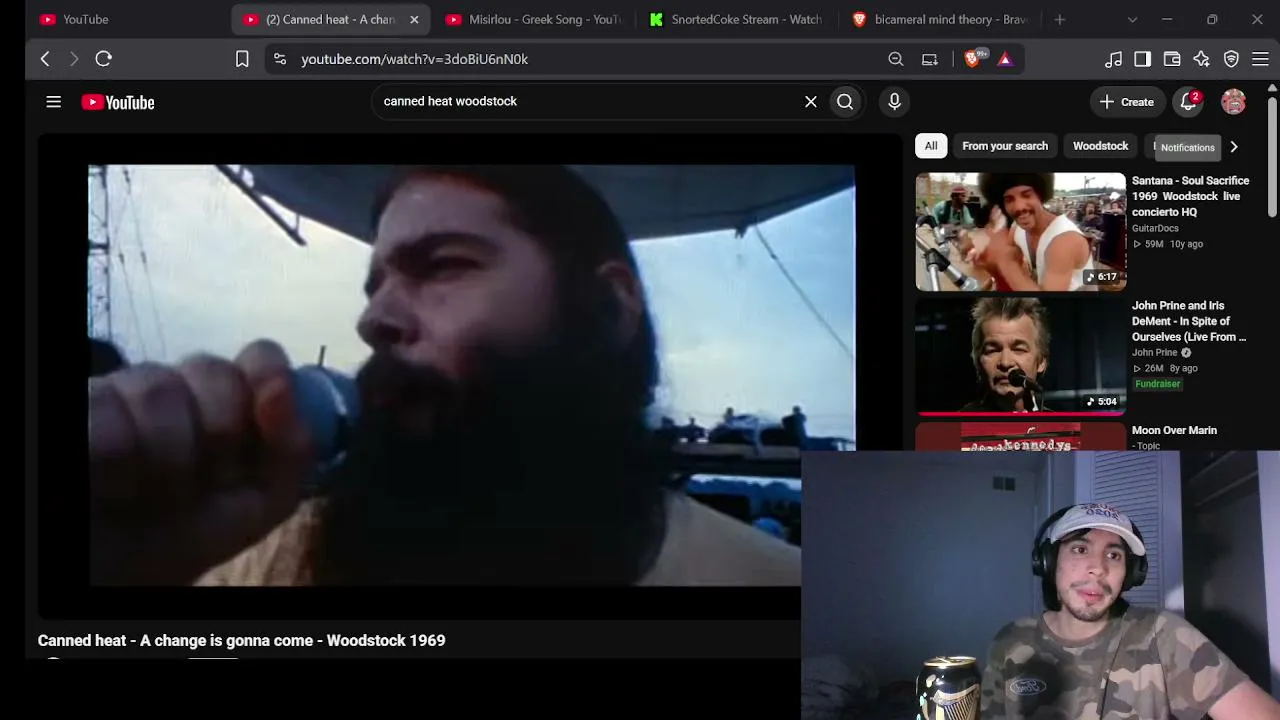Image resolution: width=1280 pixels, height=720 pixels.
Task: Open the John Prine video thumbnail
Action: pos(1020,356)
